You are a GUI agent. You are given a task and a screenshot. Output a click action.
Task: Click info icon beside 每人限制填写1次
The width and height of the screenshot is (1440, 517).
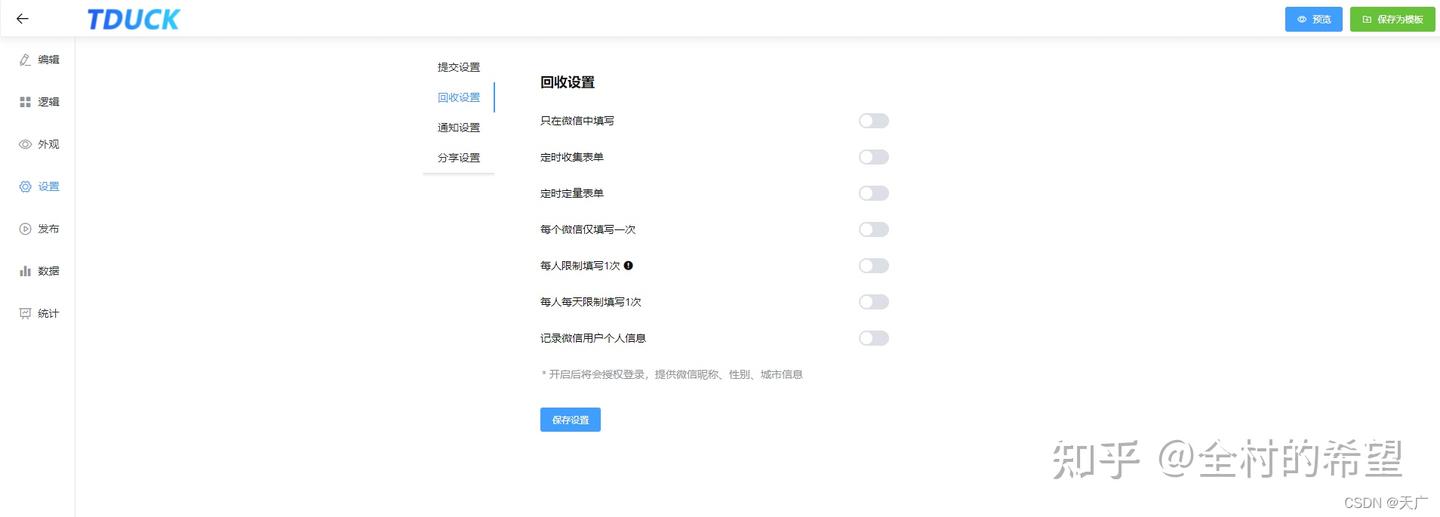coord(629,266)
